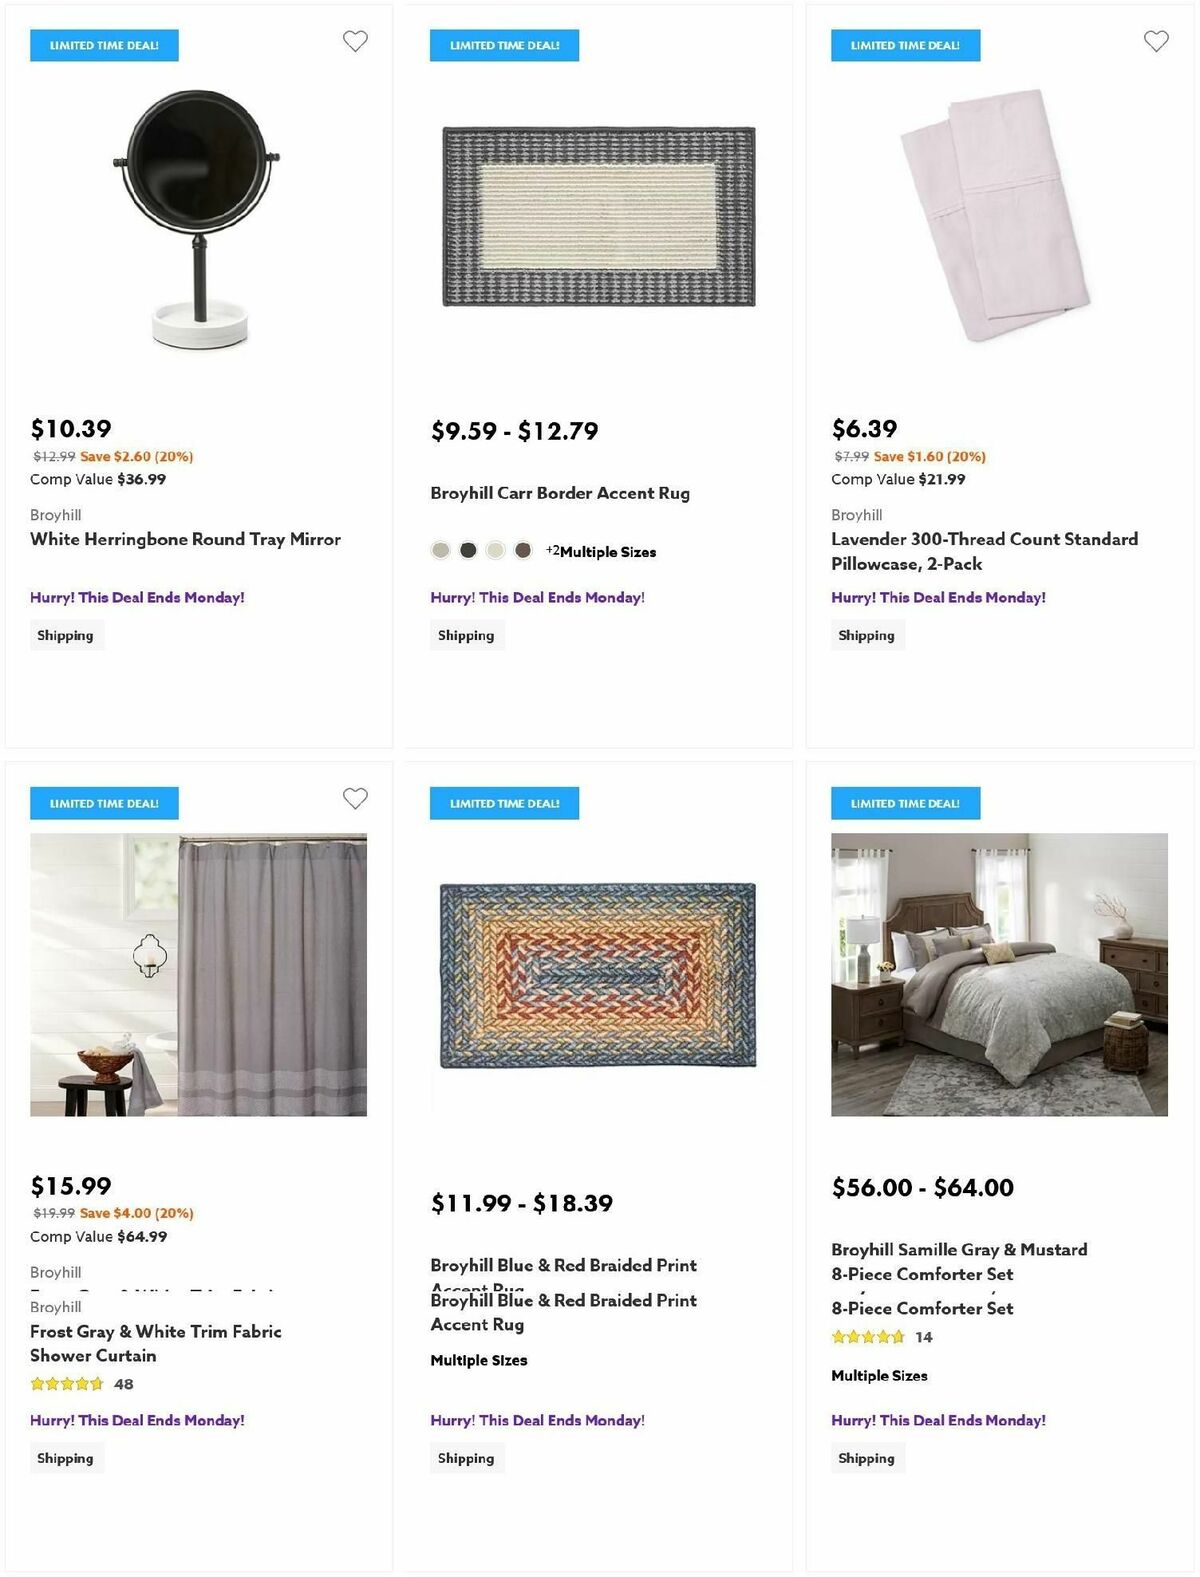The height and width of the screenshot is (1577, 1200).
Task: Open Multiple Sizes for the Carr Border Rug
Action: tap(609, 551)
